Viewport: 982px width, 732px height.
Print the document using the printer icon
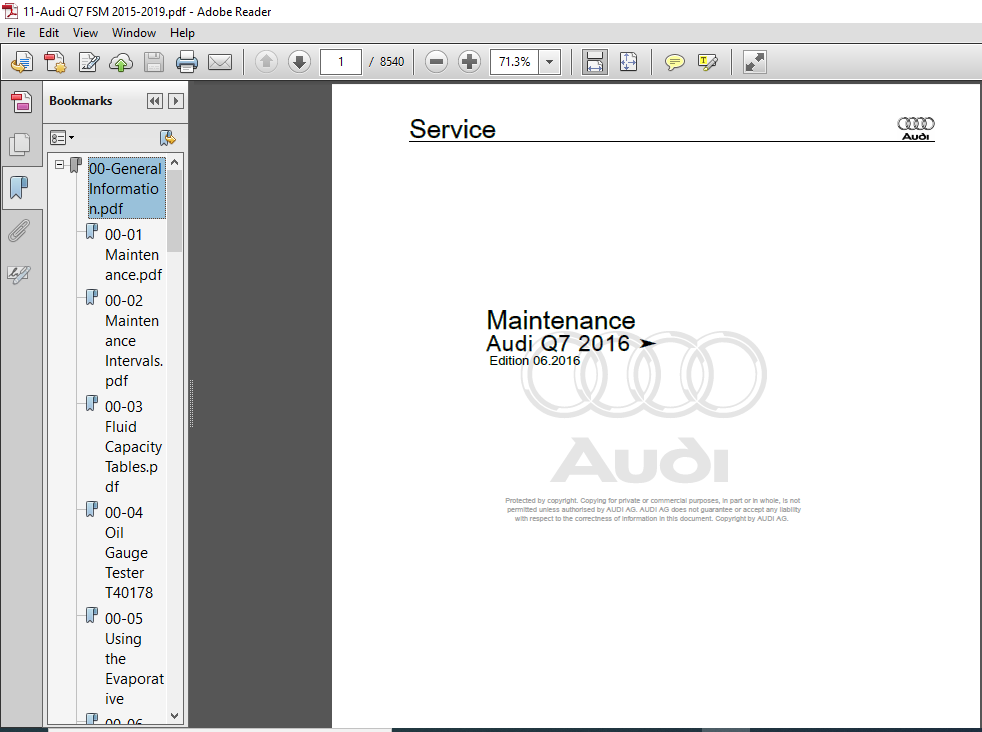tap(187, 62)
